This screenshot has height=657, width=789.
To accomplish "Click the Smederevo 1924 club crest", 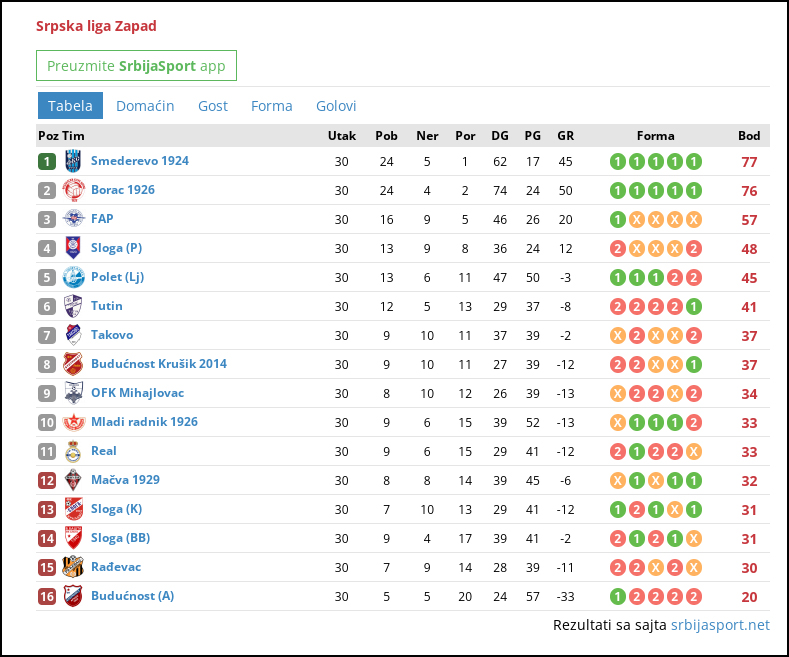I will (x=73, y=161).
